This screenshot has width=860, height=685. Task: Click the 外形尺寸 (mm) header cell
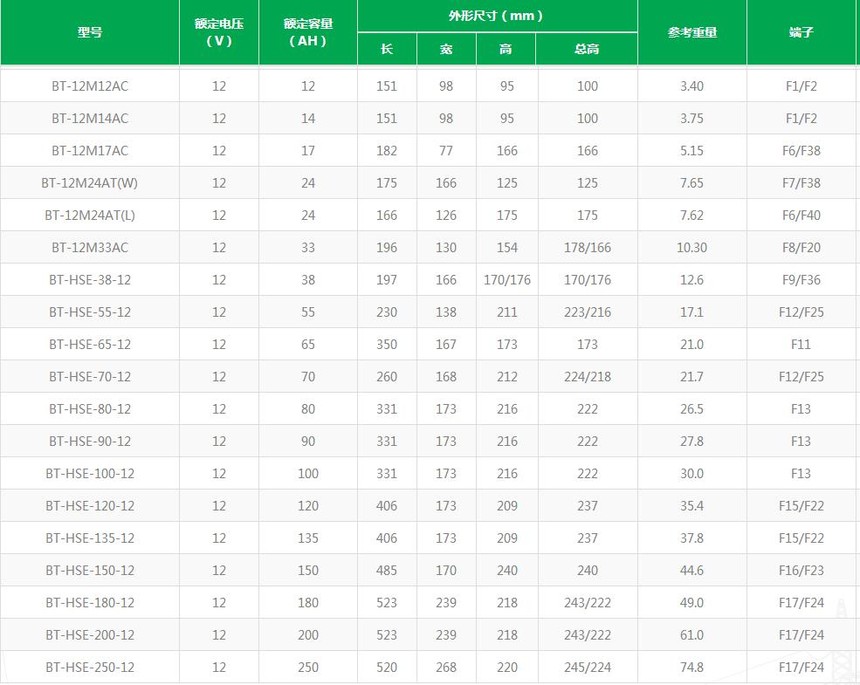coord(497,16)
